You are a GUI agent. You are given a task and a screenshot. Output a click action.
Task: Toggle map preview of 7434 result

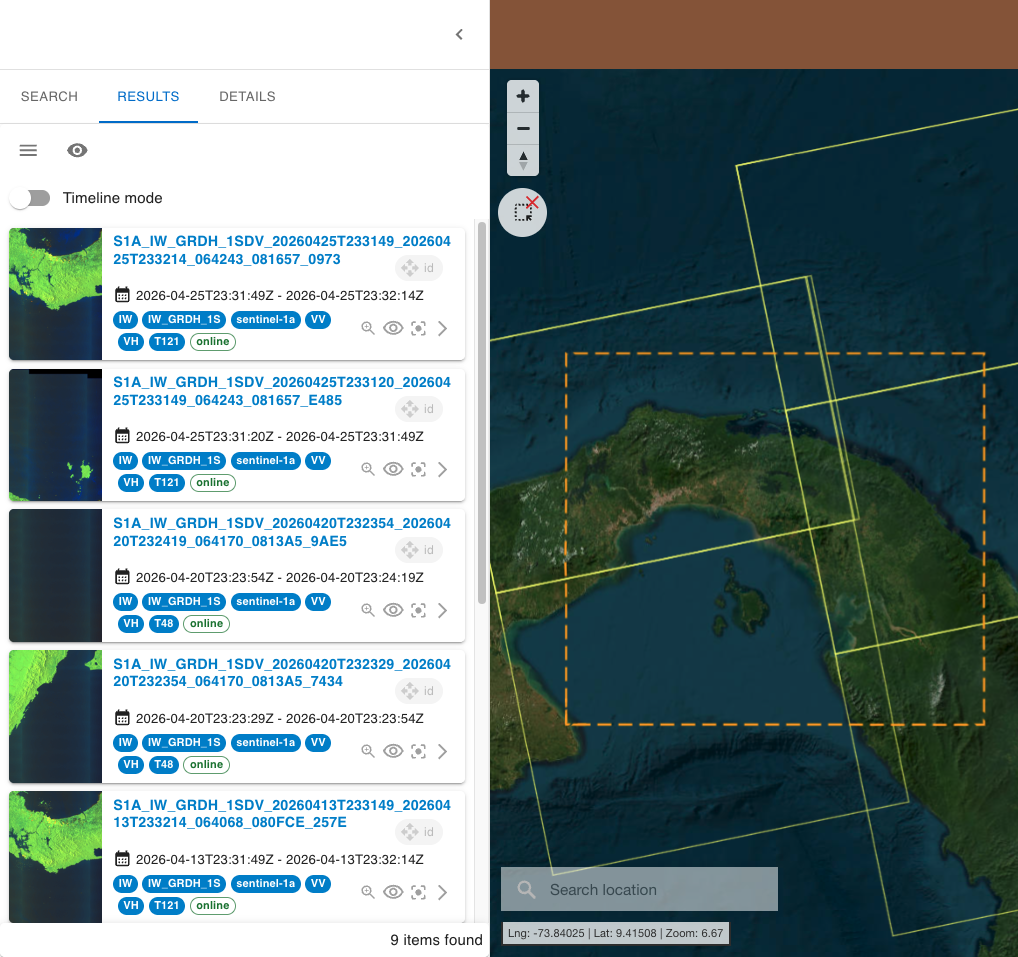(393, 751)
